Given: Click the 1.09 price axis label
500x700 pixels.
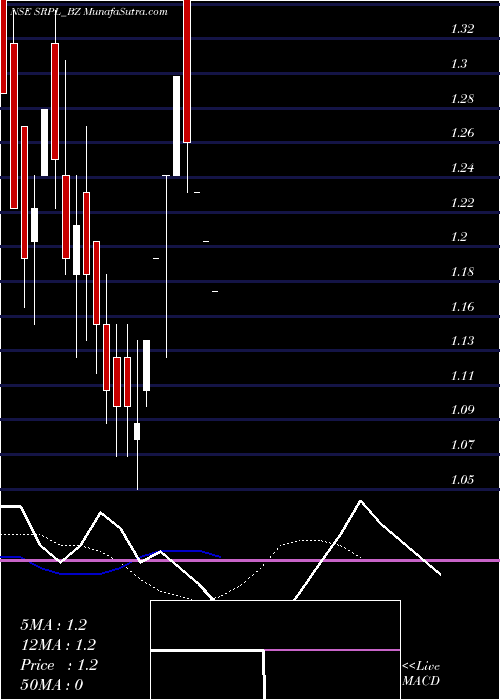Looking at the screenshot, I should coord(462,410).
